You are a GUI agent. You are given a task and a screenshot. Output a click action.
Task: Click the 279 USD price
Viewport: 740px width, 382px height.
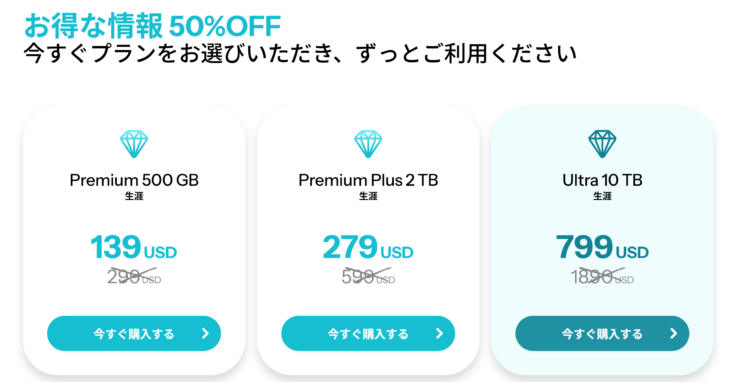(368, 247)
